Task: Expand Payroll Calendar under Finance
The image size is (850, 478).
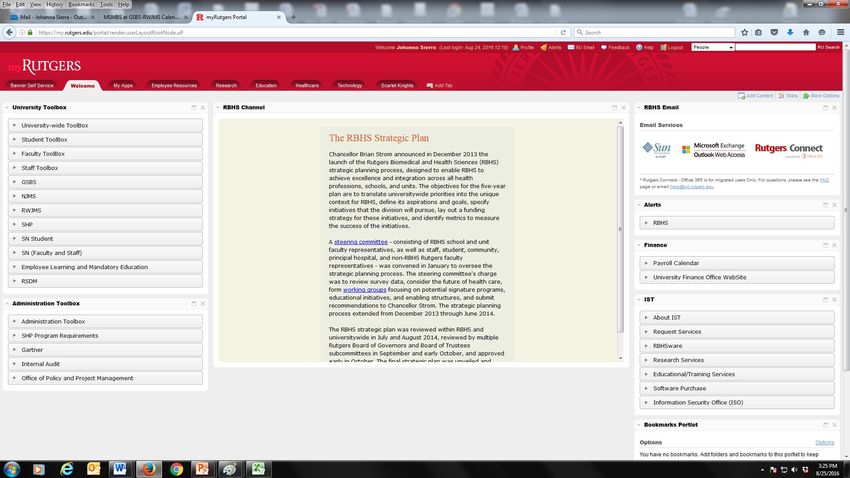Action: pyautogui.click(x=737, y=263)
